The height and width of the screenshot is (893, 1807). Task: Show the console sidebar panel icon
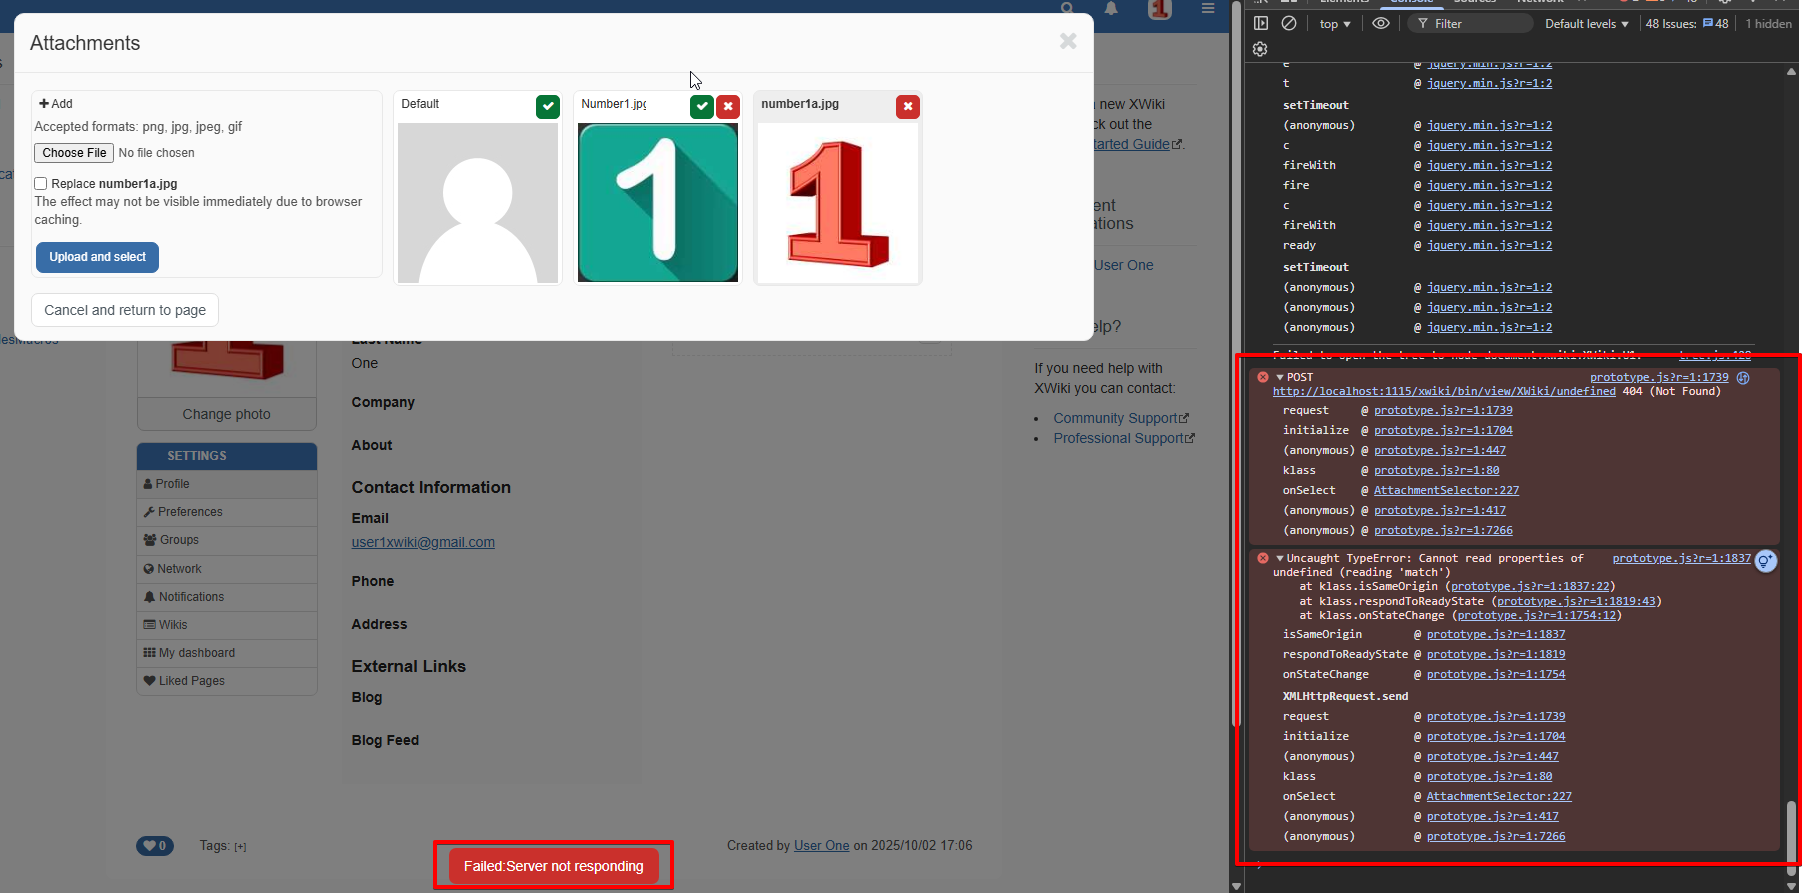point(1261,23)
